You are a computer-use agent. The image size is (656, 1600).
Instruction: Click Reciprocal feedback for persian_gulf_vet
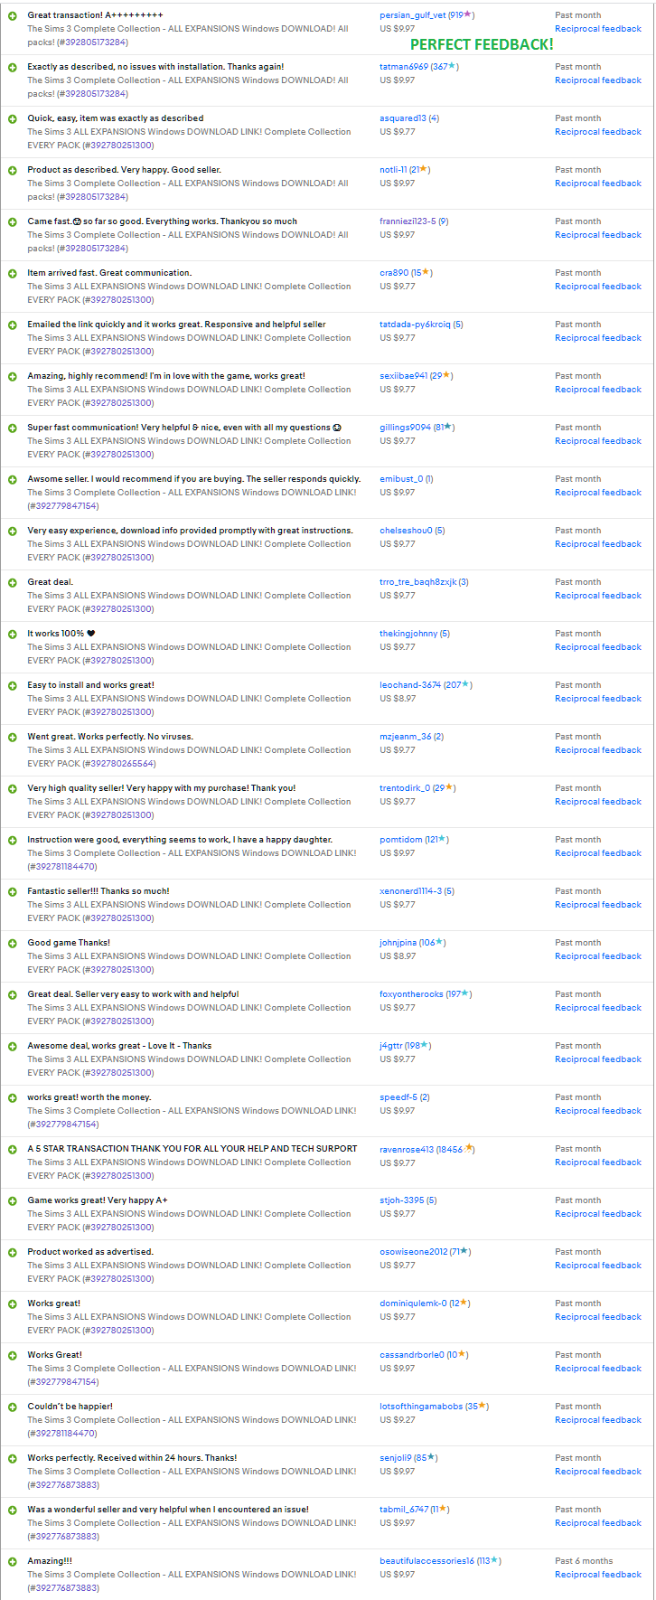coord(598,29)
